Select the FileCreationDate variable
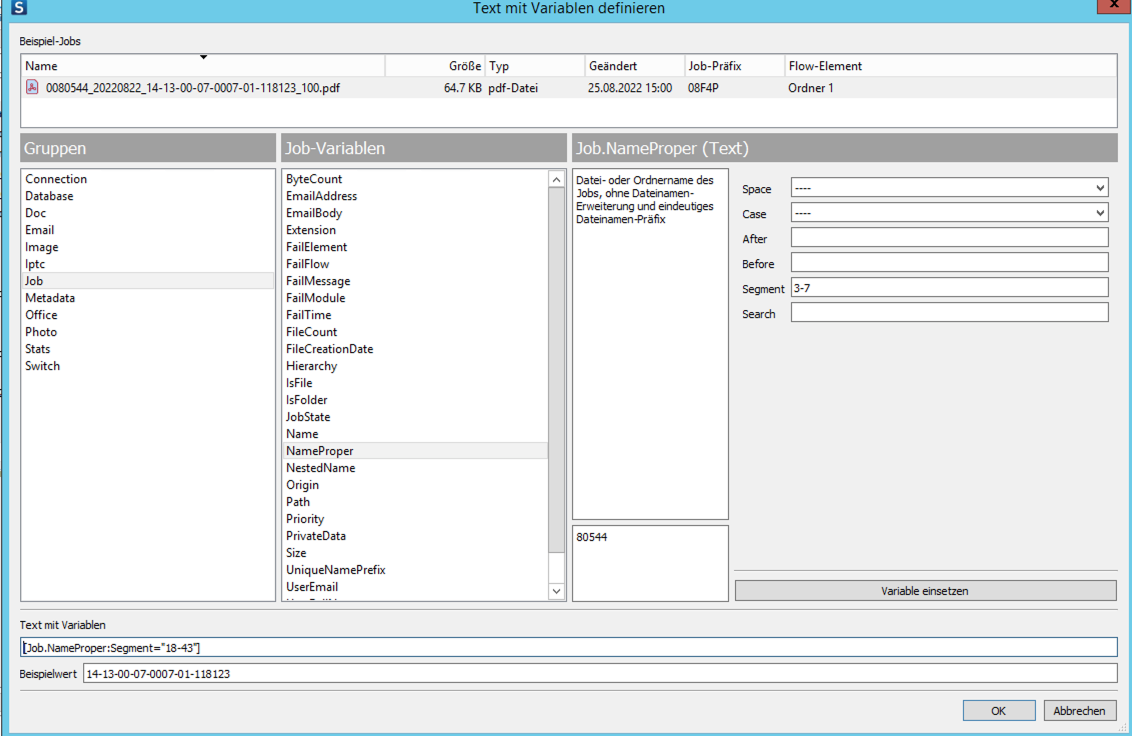 [x=329, y=349]
